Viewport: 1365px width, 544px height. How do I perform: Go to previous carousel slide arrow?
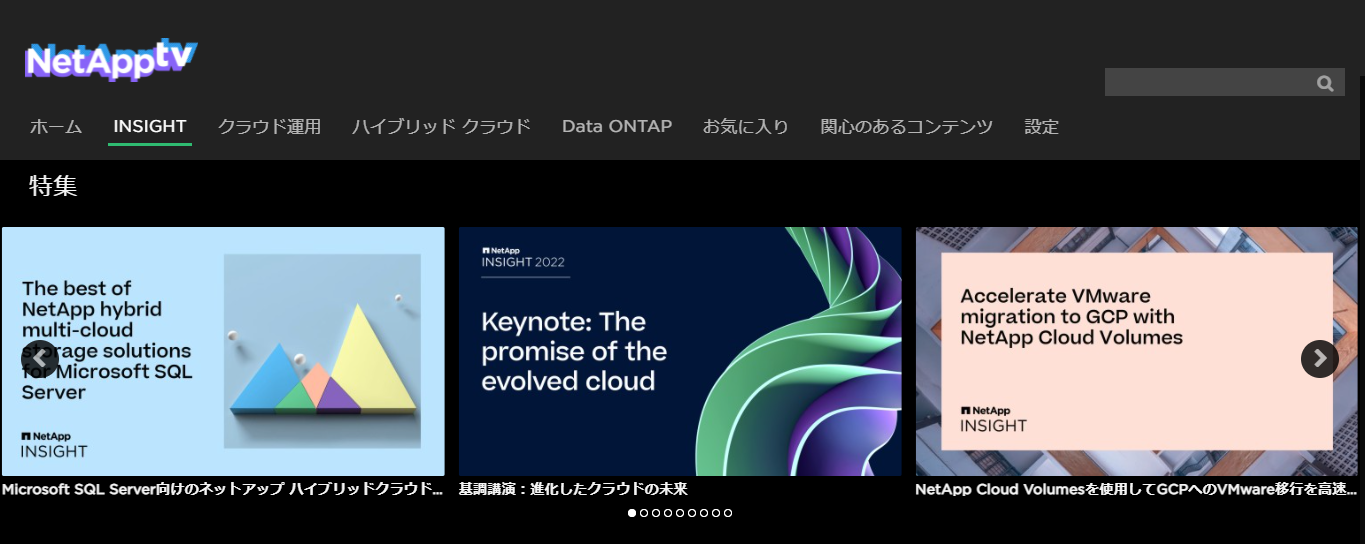click(40, 358)
